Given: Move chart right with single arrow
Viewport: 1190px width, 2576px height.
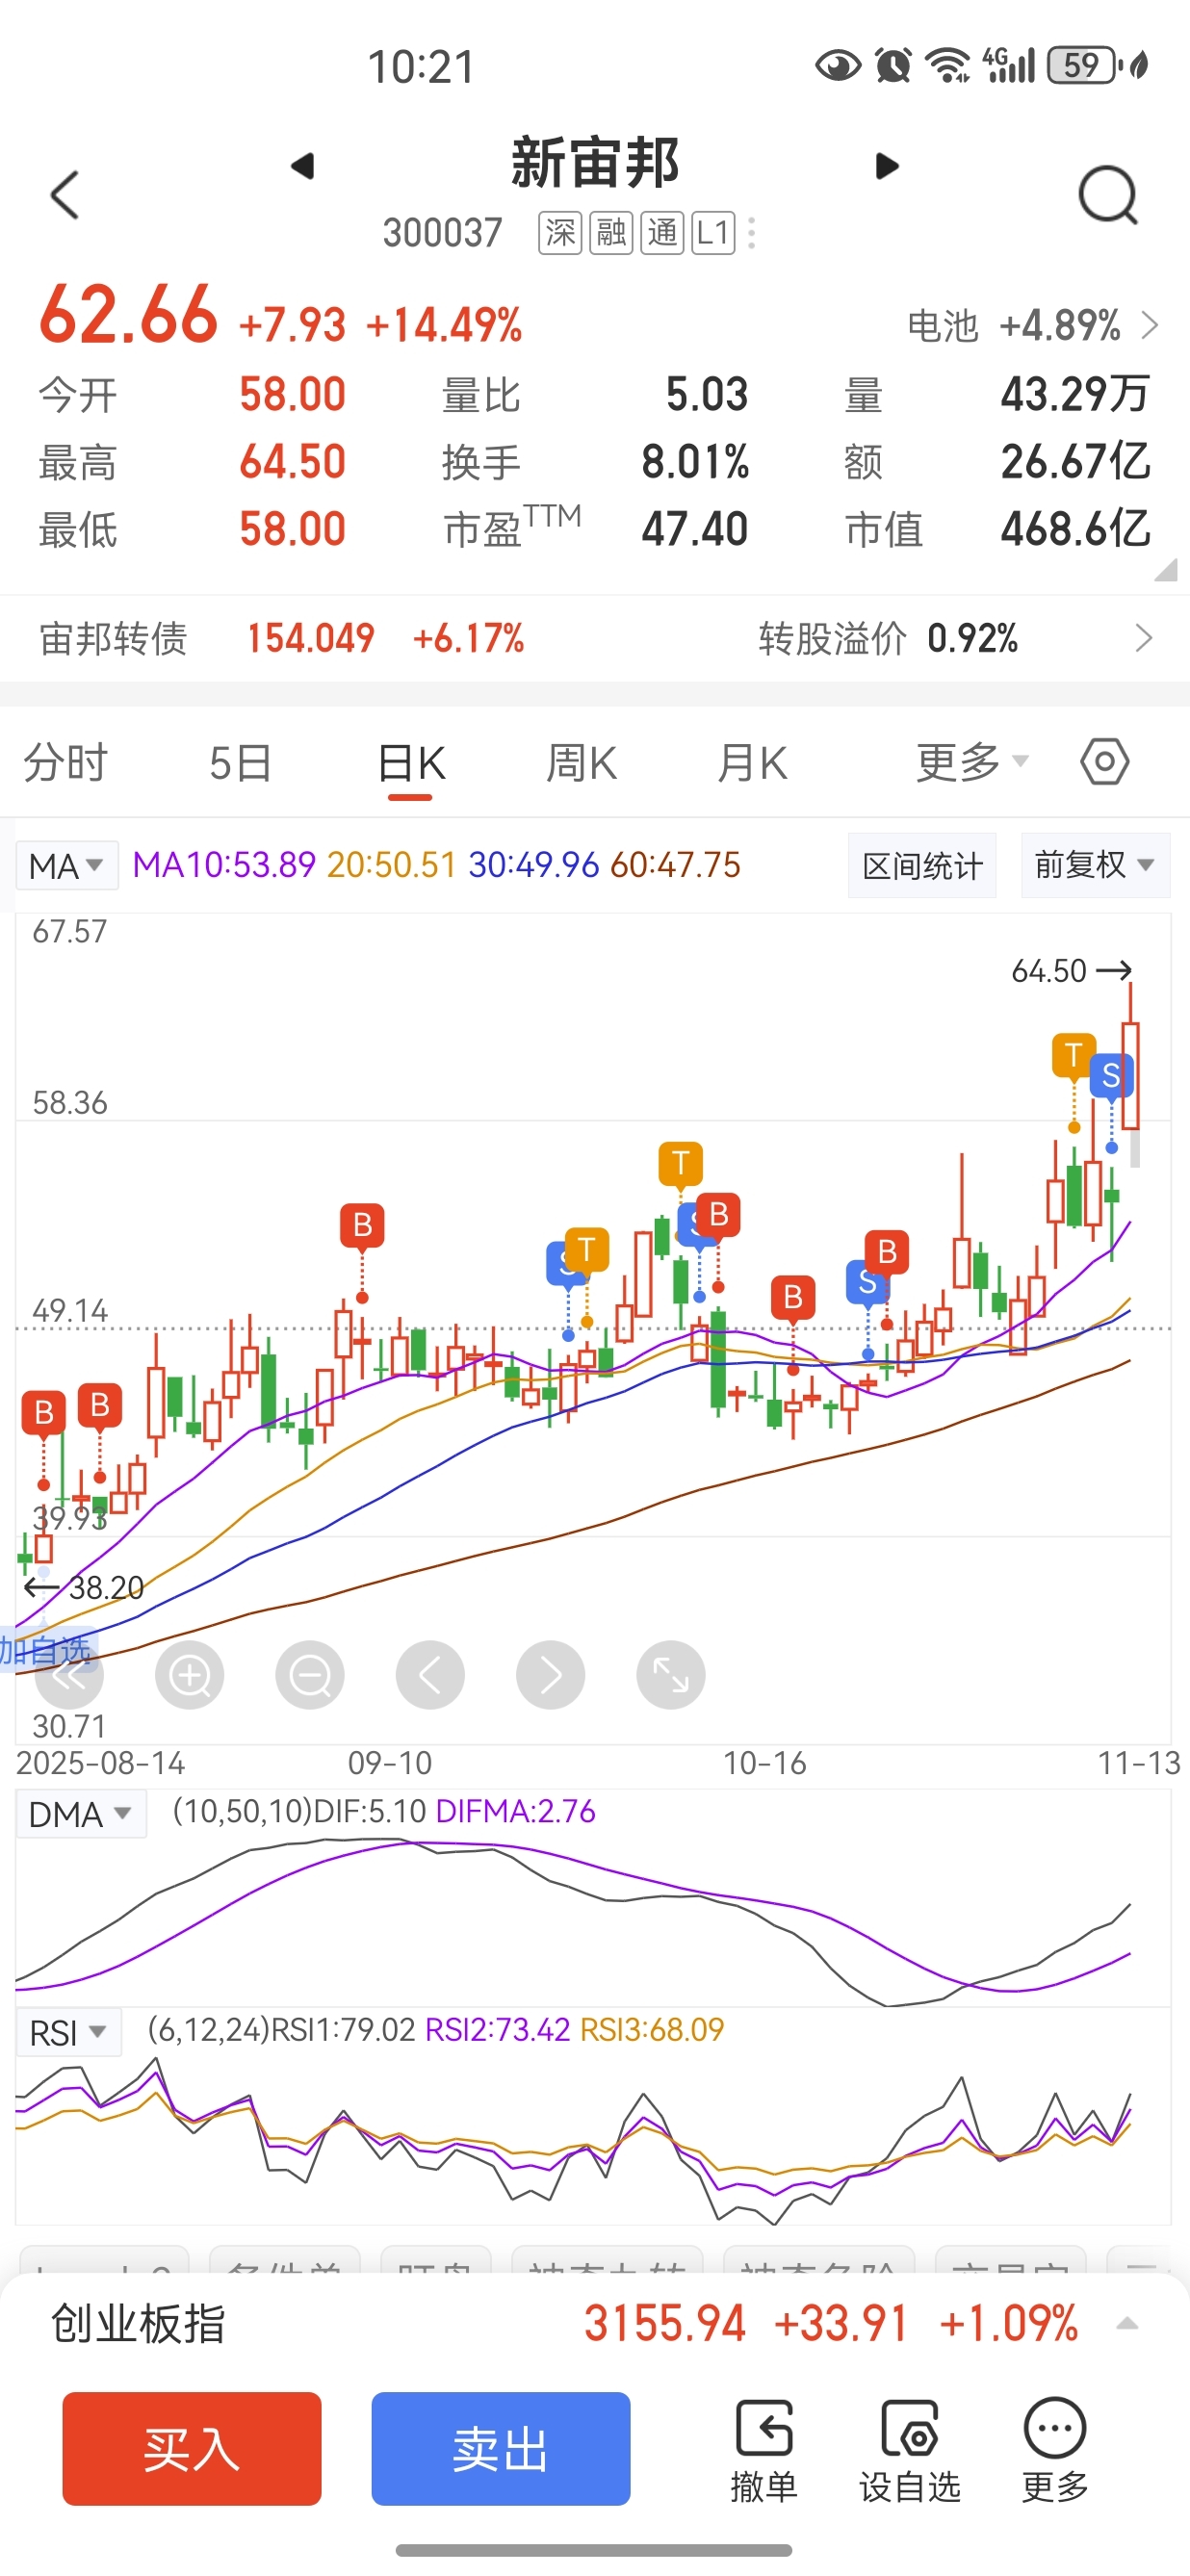Looking at the screenshot, I should [x=551, y=1675].
